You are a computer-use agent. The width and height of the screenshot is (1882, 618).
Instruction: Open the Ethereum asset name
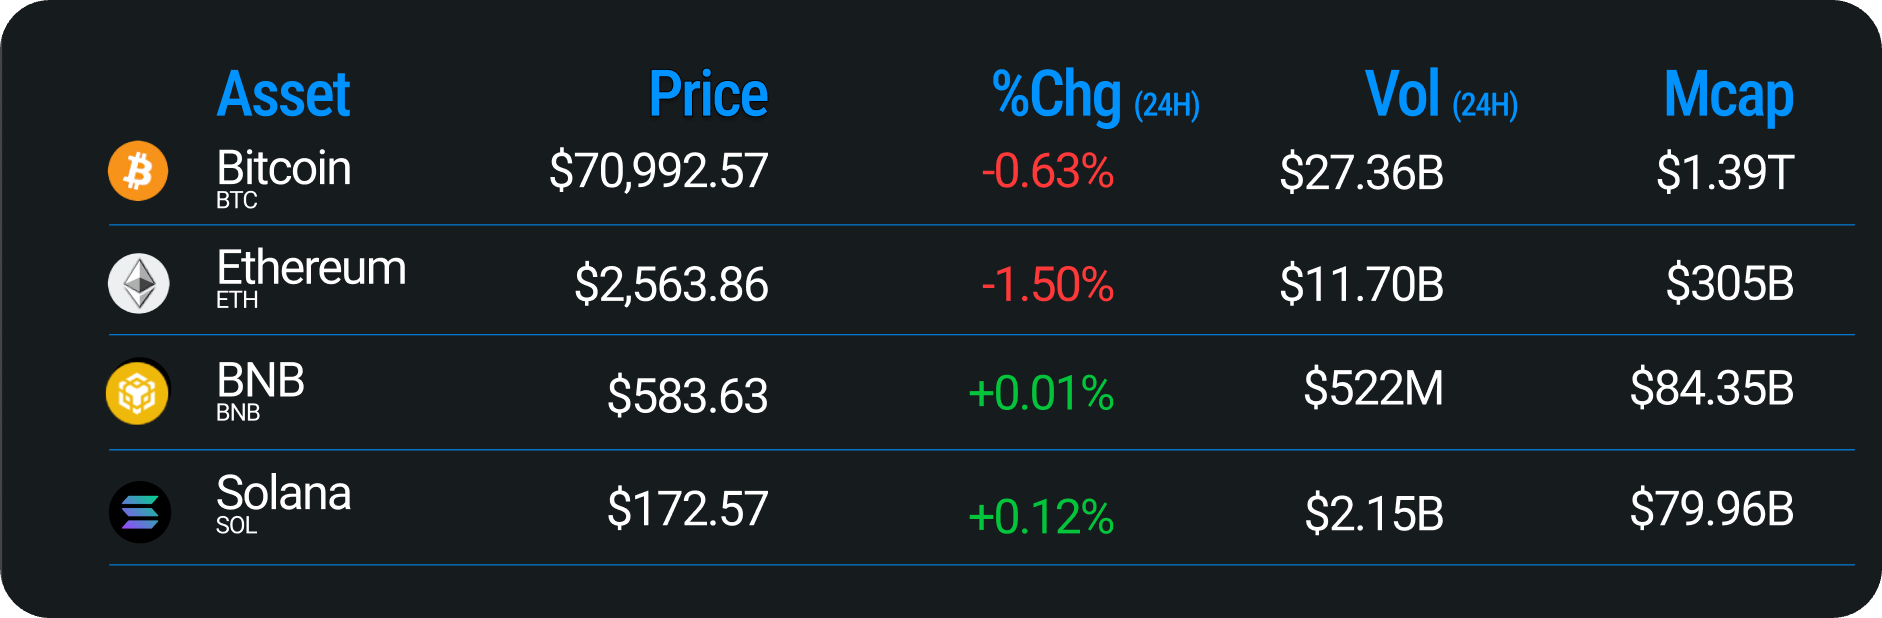[x=311, y=269]
